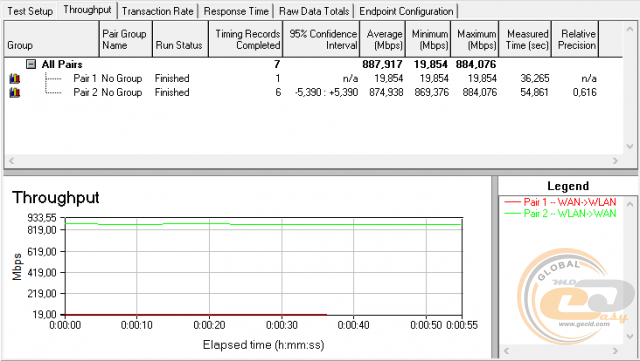Select the Pair 1 row
Image resolution: width=640 pixels, height=361 pixels.
point(313,78)
